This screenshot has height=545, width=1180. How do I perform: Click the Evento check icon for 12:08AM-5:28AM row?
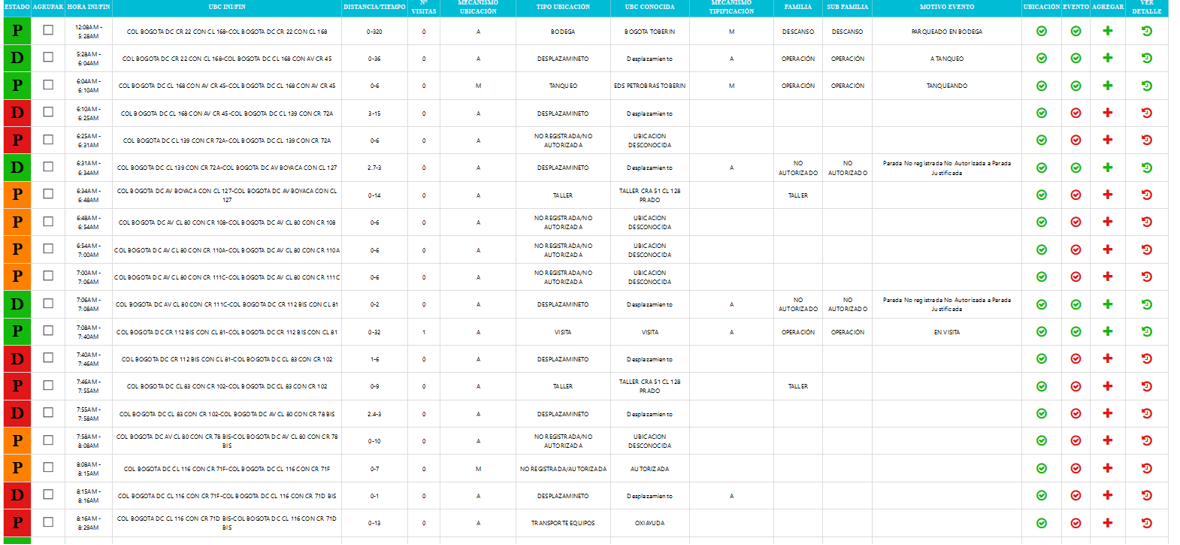click(1076, 32)
